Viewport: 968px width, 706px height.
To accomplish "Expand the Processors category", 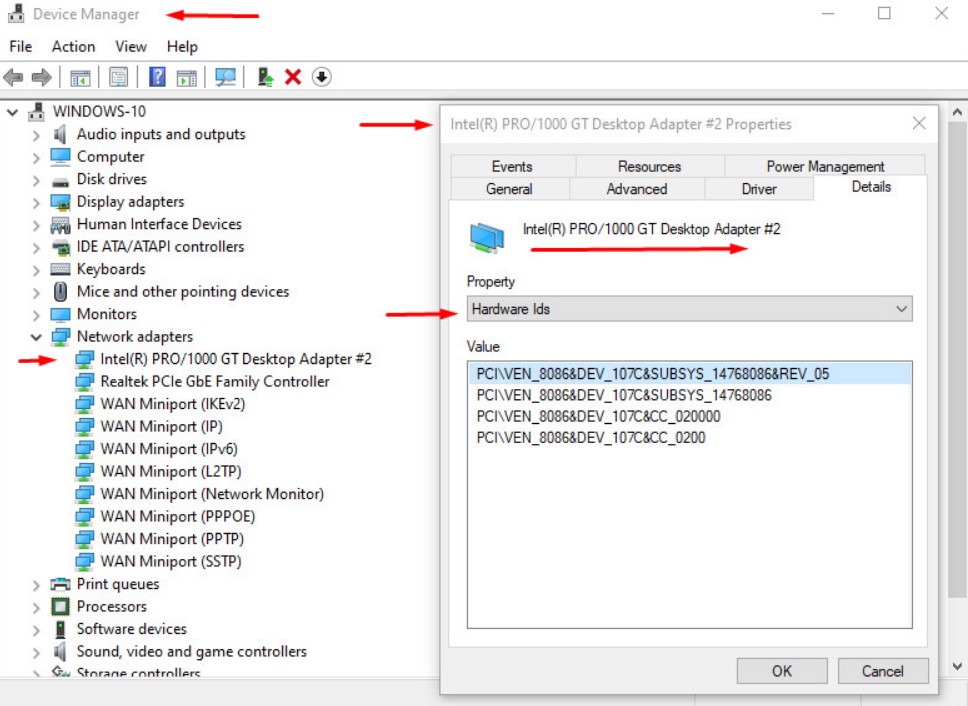I will (x=36, y=607).
